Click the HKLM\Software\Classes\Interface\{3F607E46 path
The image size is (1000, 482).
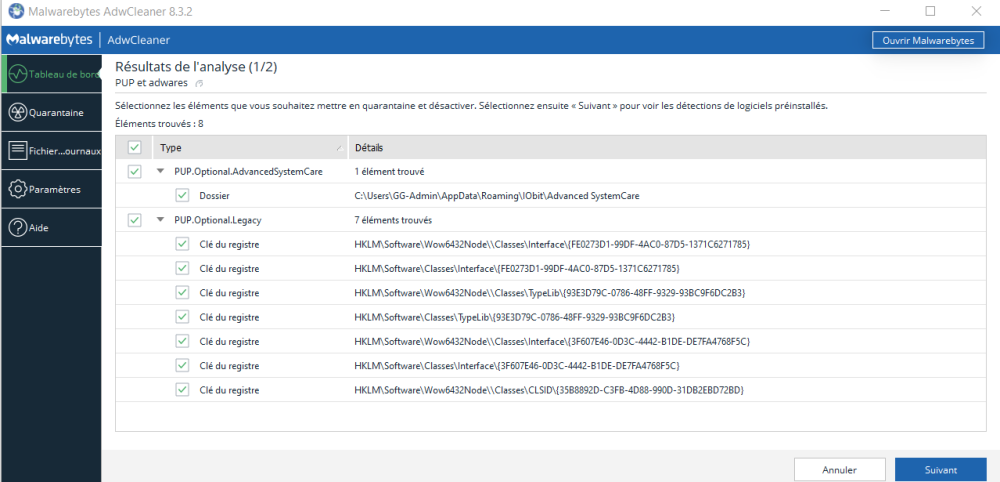coord(517,365)
